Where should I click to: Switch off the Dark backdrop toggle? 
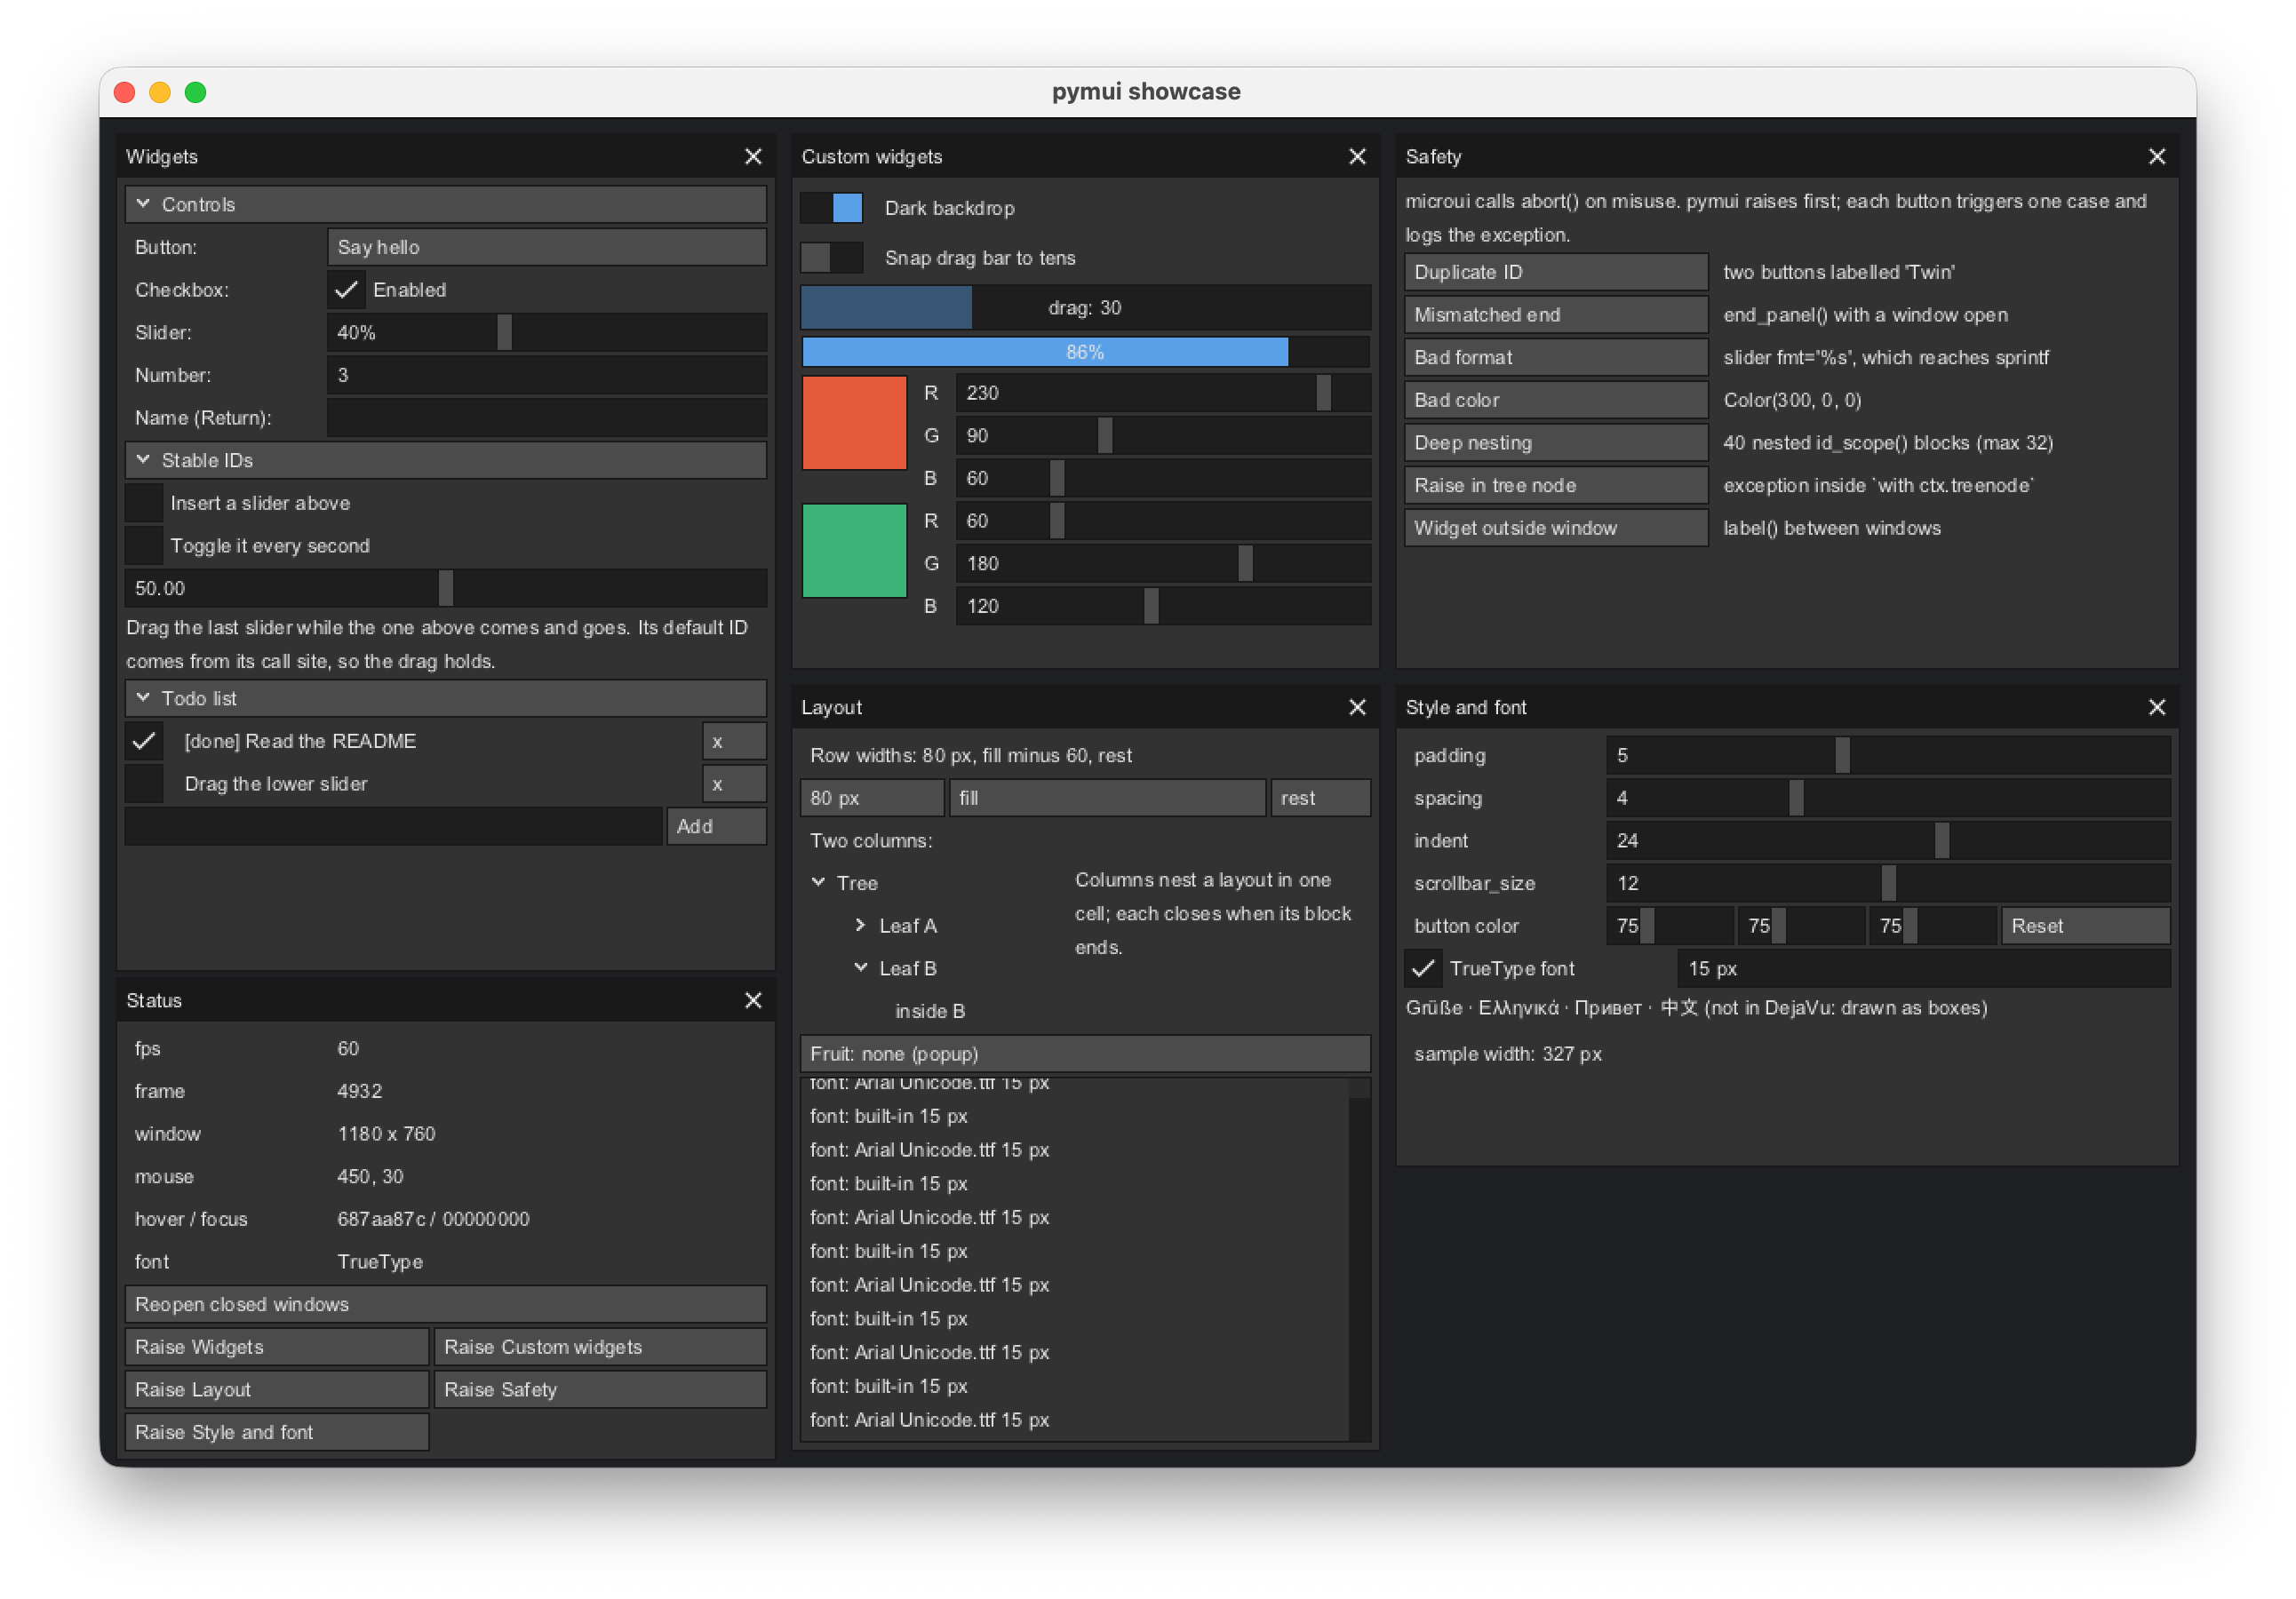(x=832, y=208)
